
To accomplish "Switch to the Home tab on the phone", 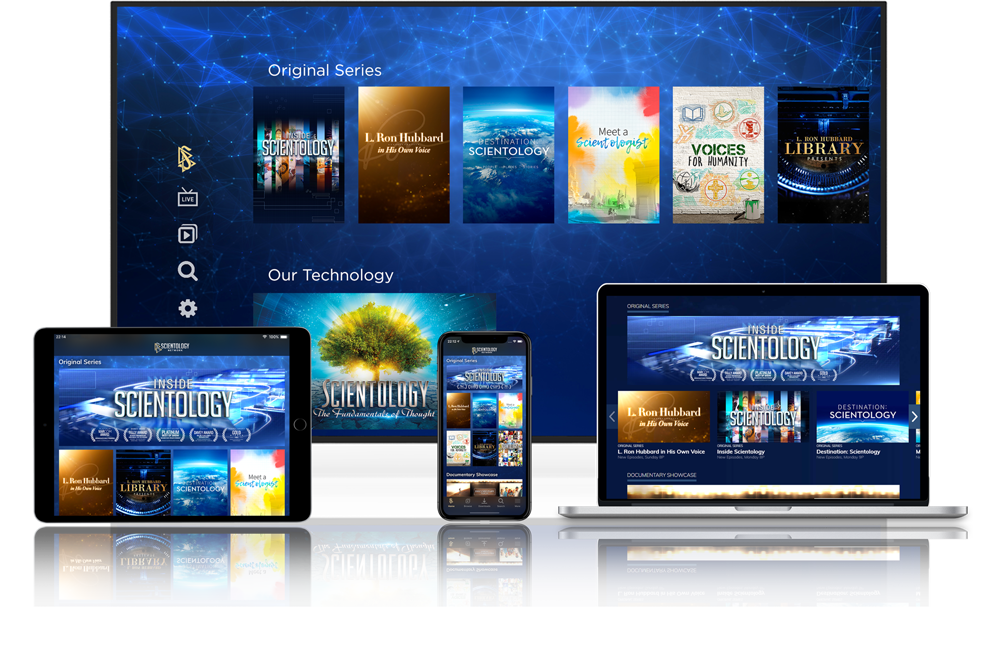I will pos(449,500).
